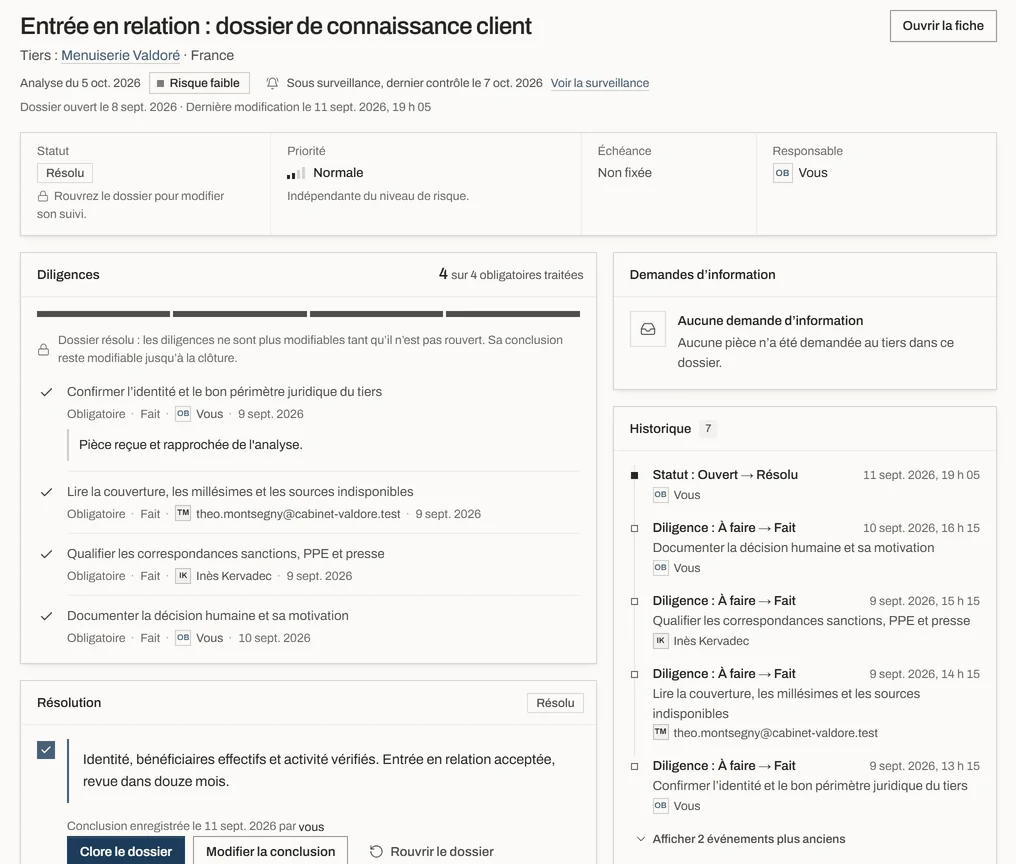Click checkmark of Lire la couverture diligence

46,492
